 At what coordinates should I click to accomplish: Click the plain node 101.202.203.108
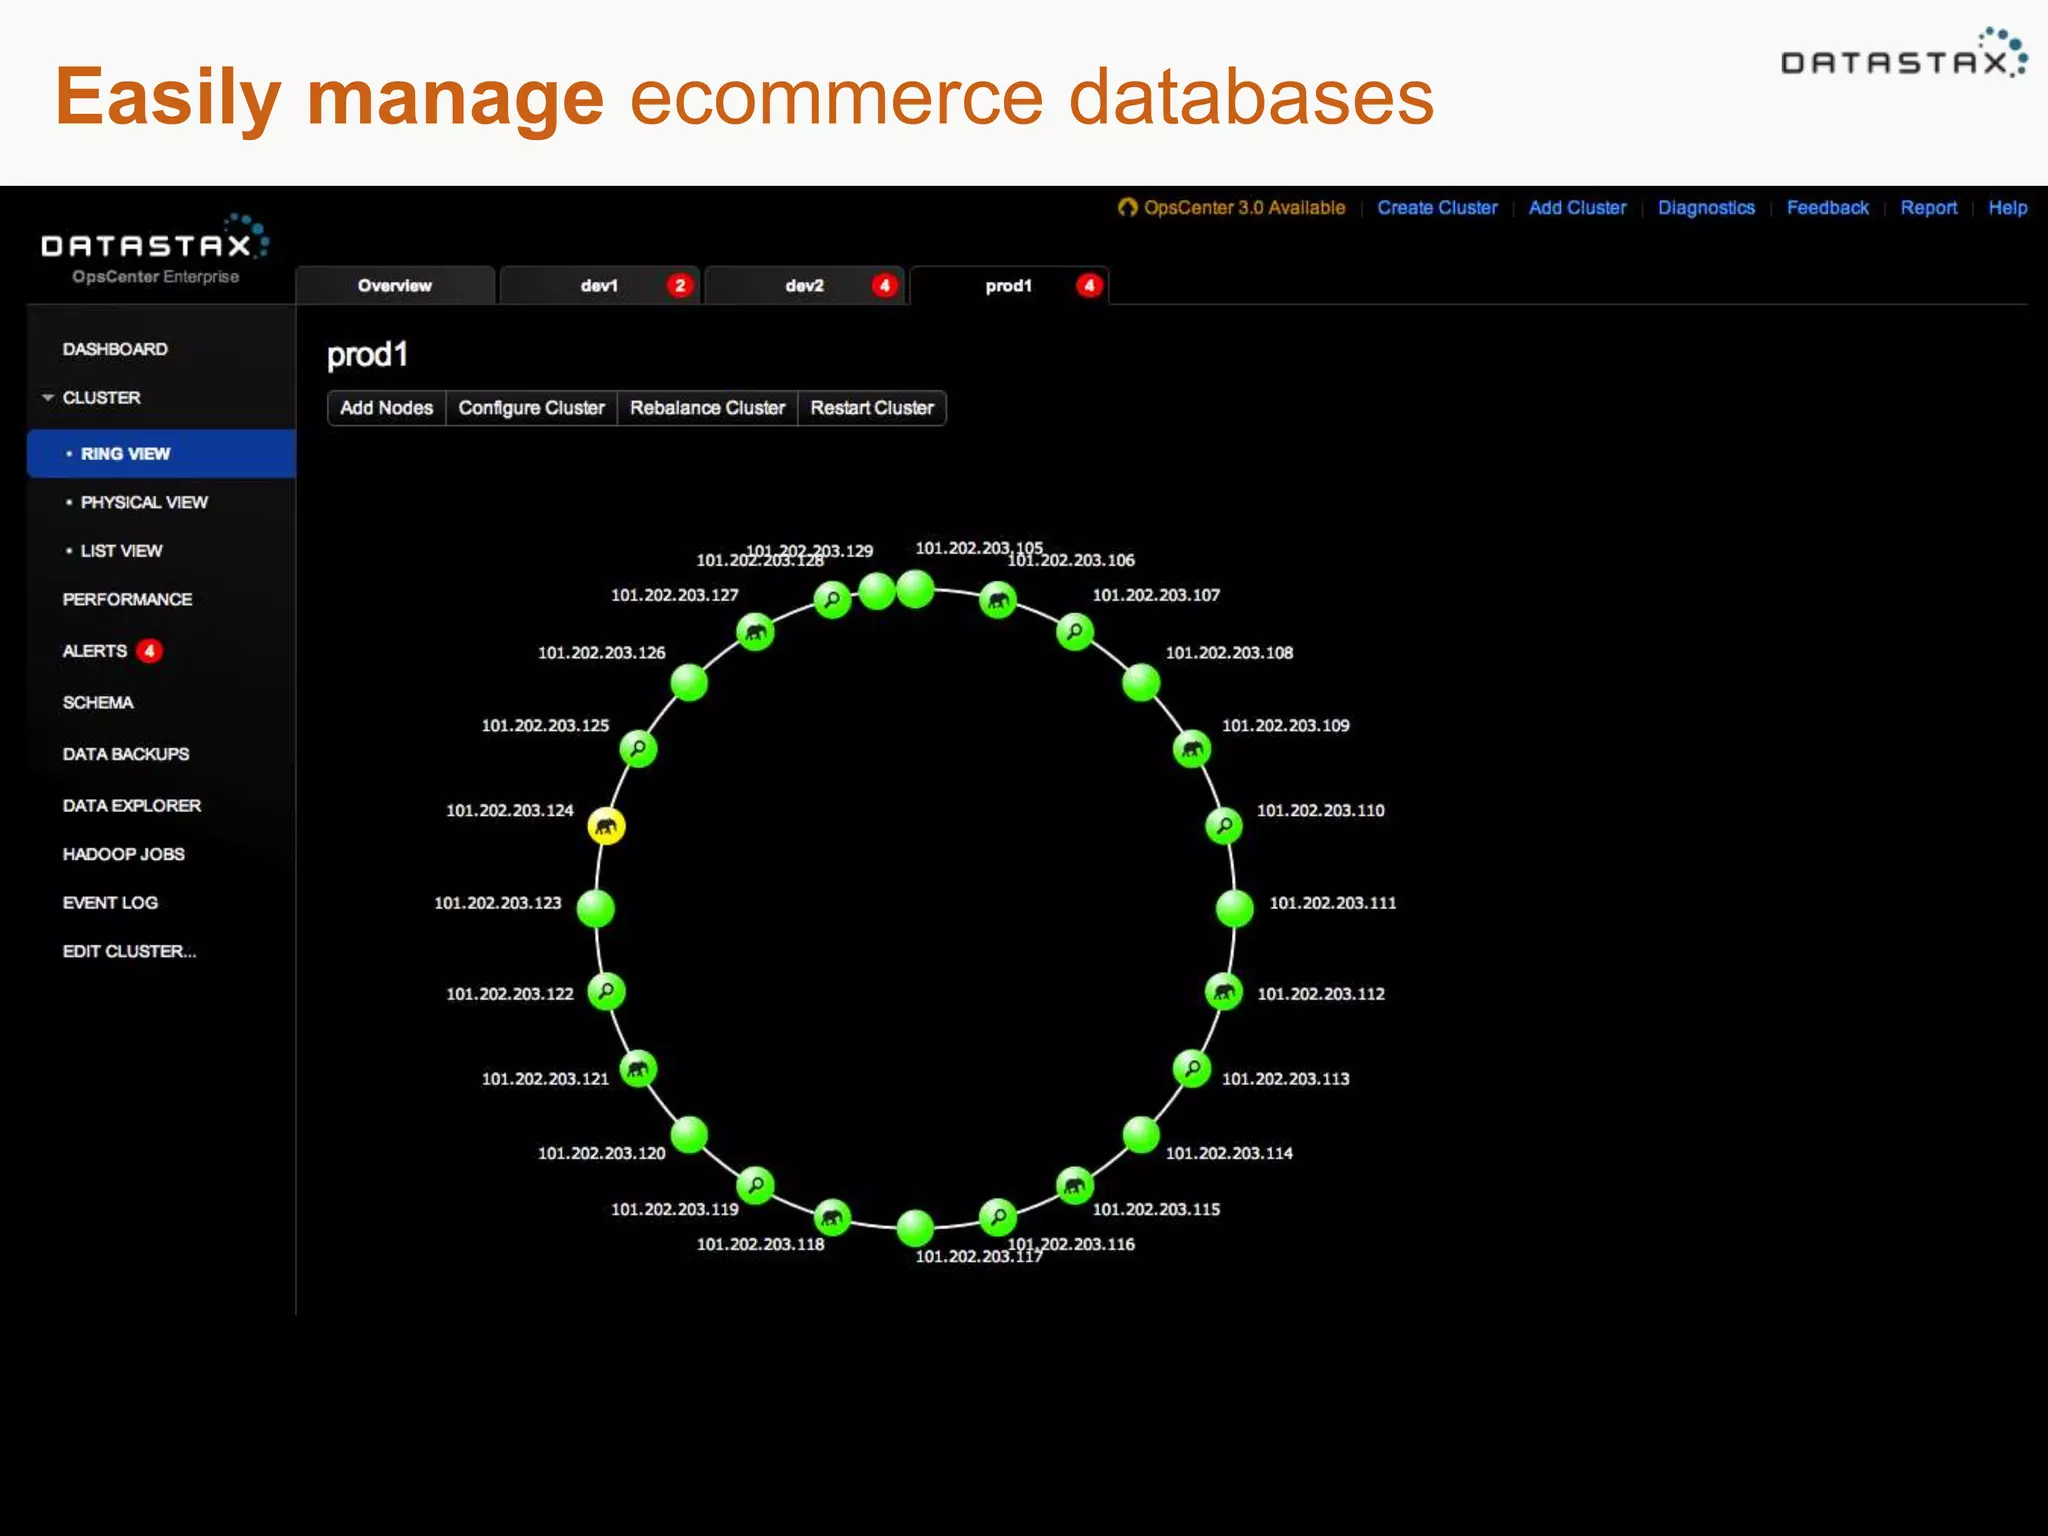(1141, 683)
